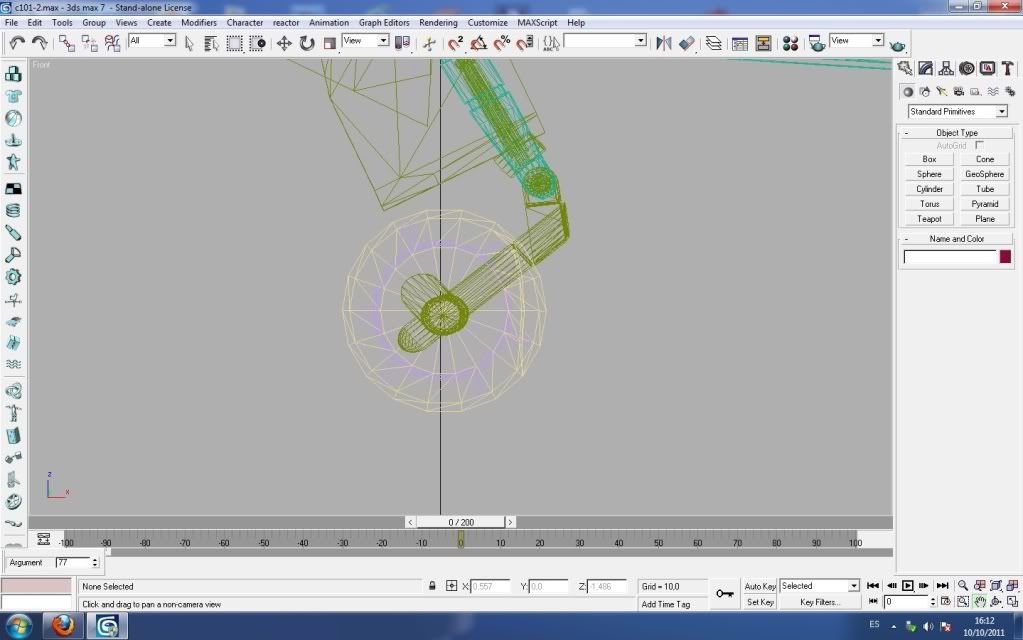Select the Rotate tool

pyautogui.click(x=307, y=43)
